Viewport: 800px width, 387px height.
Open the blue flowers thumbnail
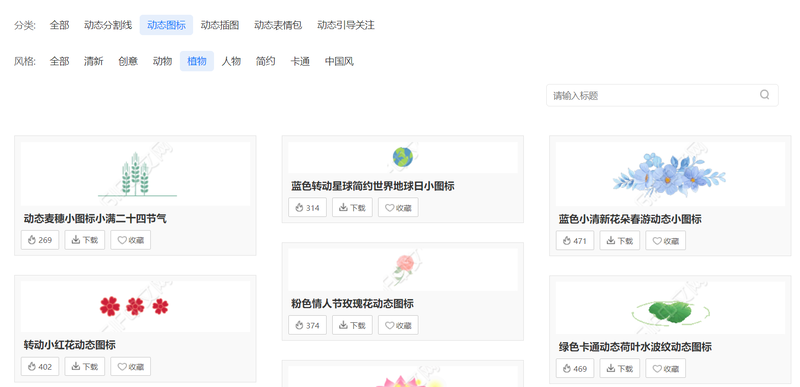(x=670, y=174)
